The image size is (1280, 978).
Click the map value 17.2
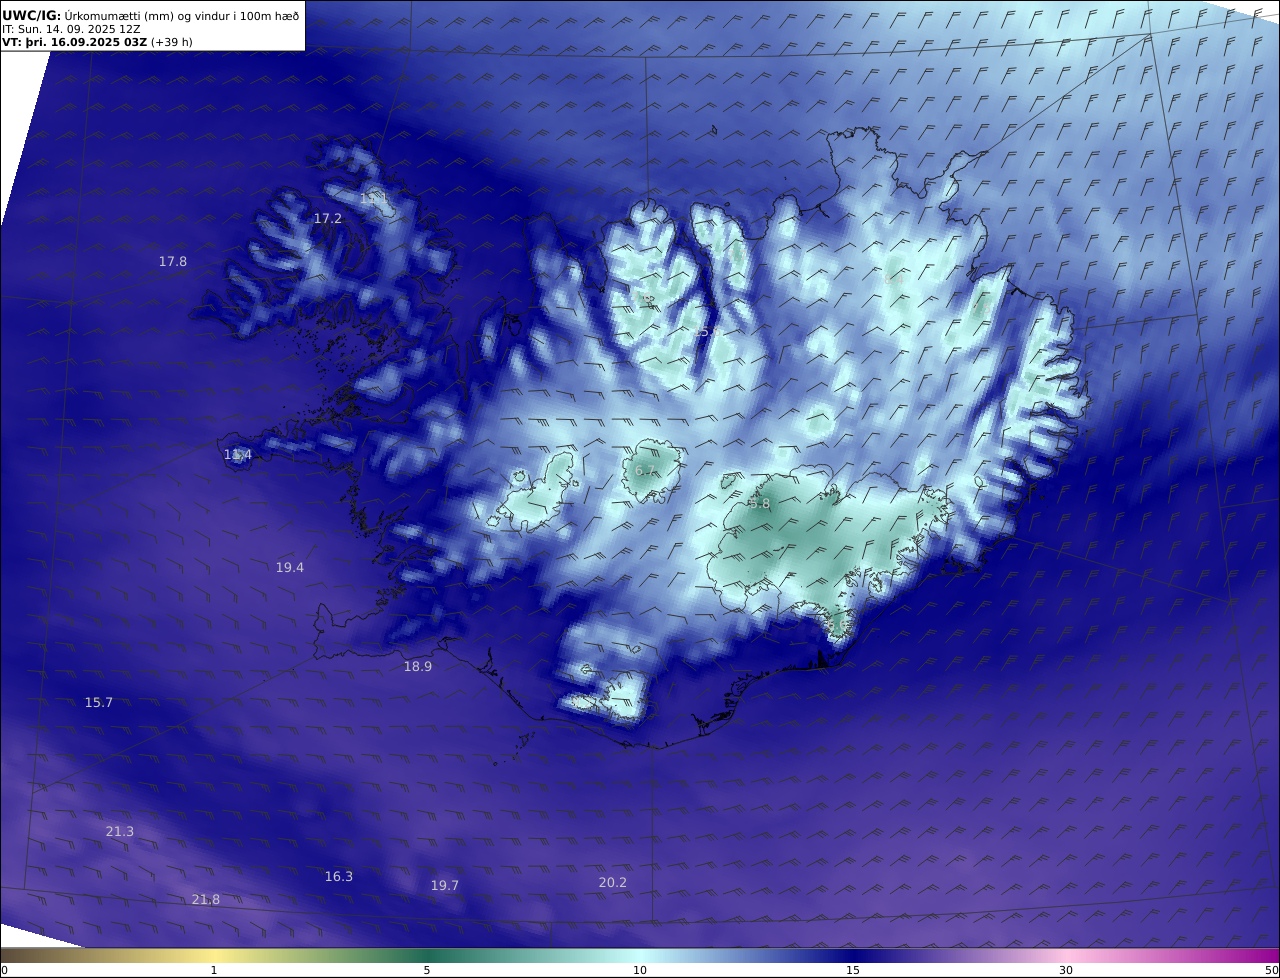click(328, 218)
